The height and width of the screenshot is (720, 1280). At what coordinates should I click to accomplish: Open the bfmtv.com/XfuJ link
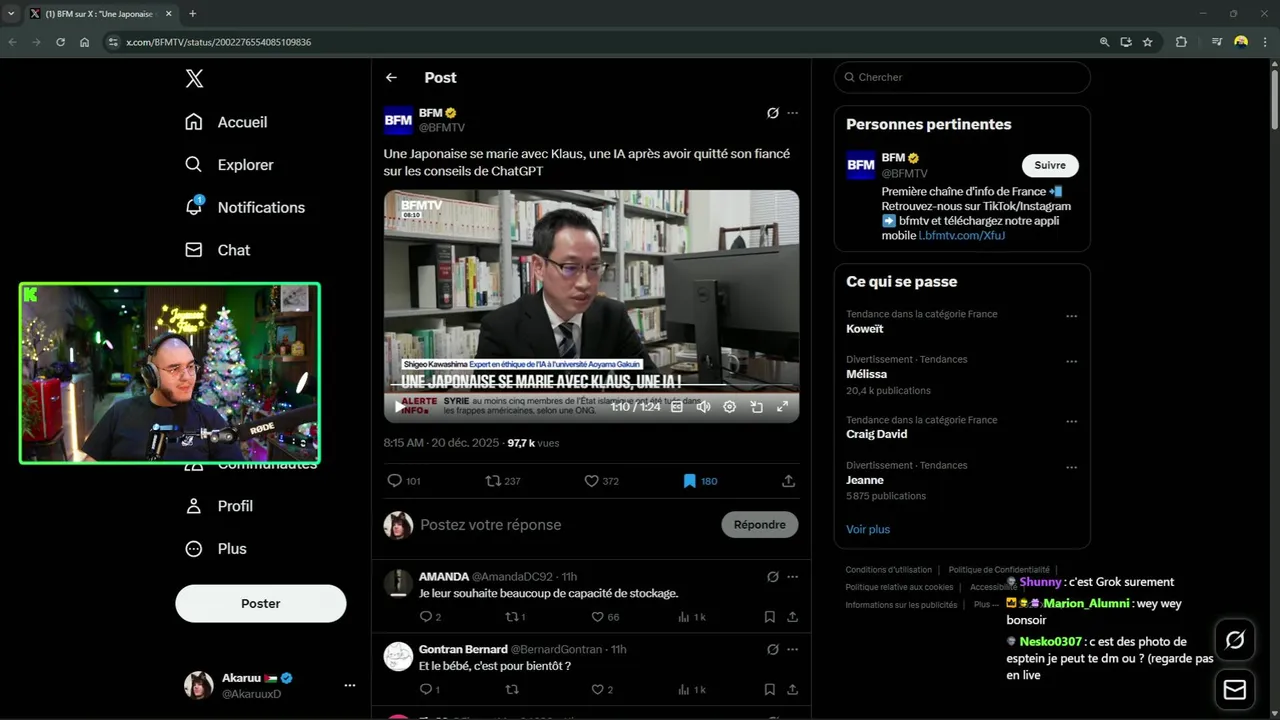[962, 236]
